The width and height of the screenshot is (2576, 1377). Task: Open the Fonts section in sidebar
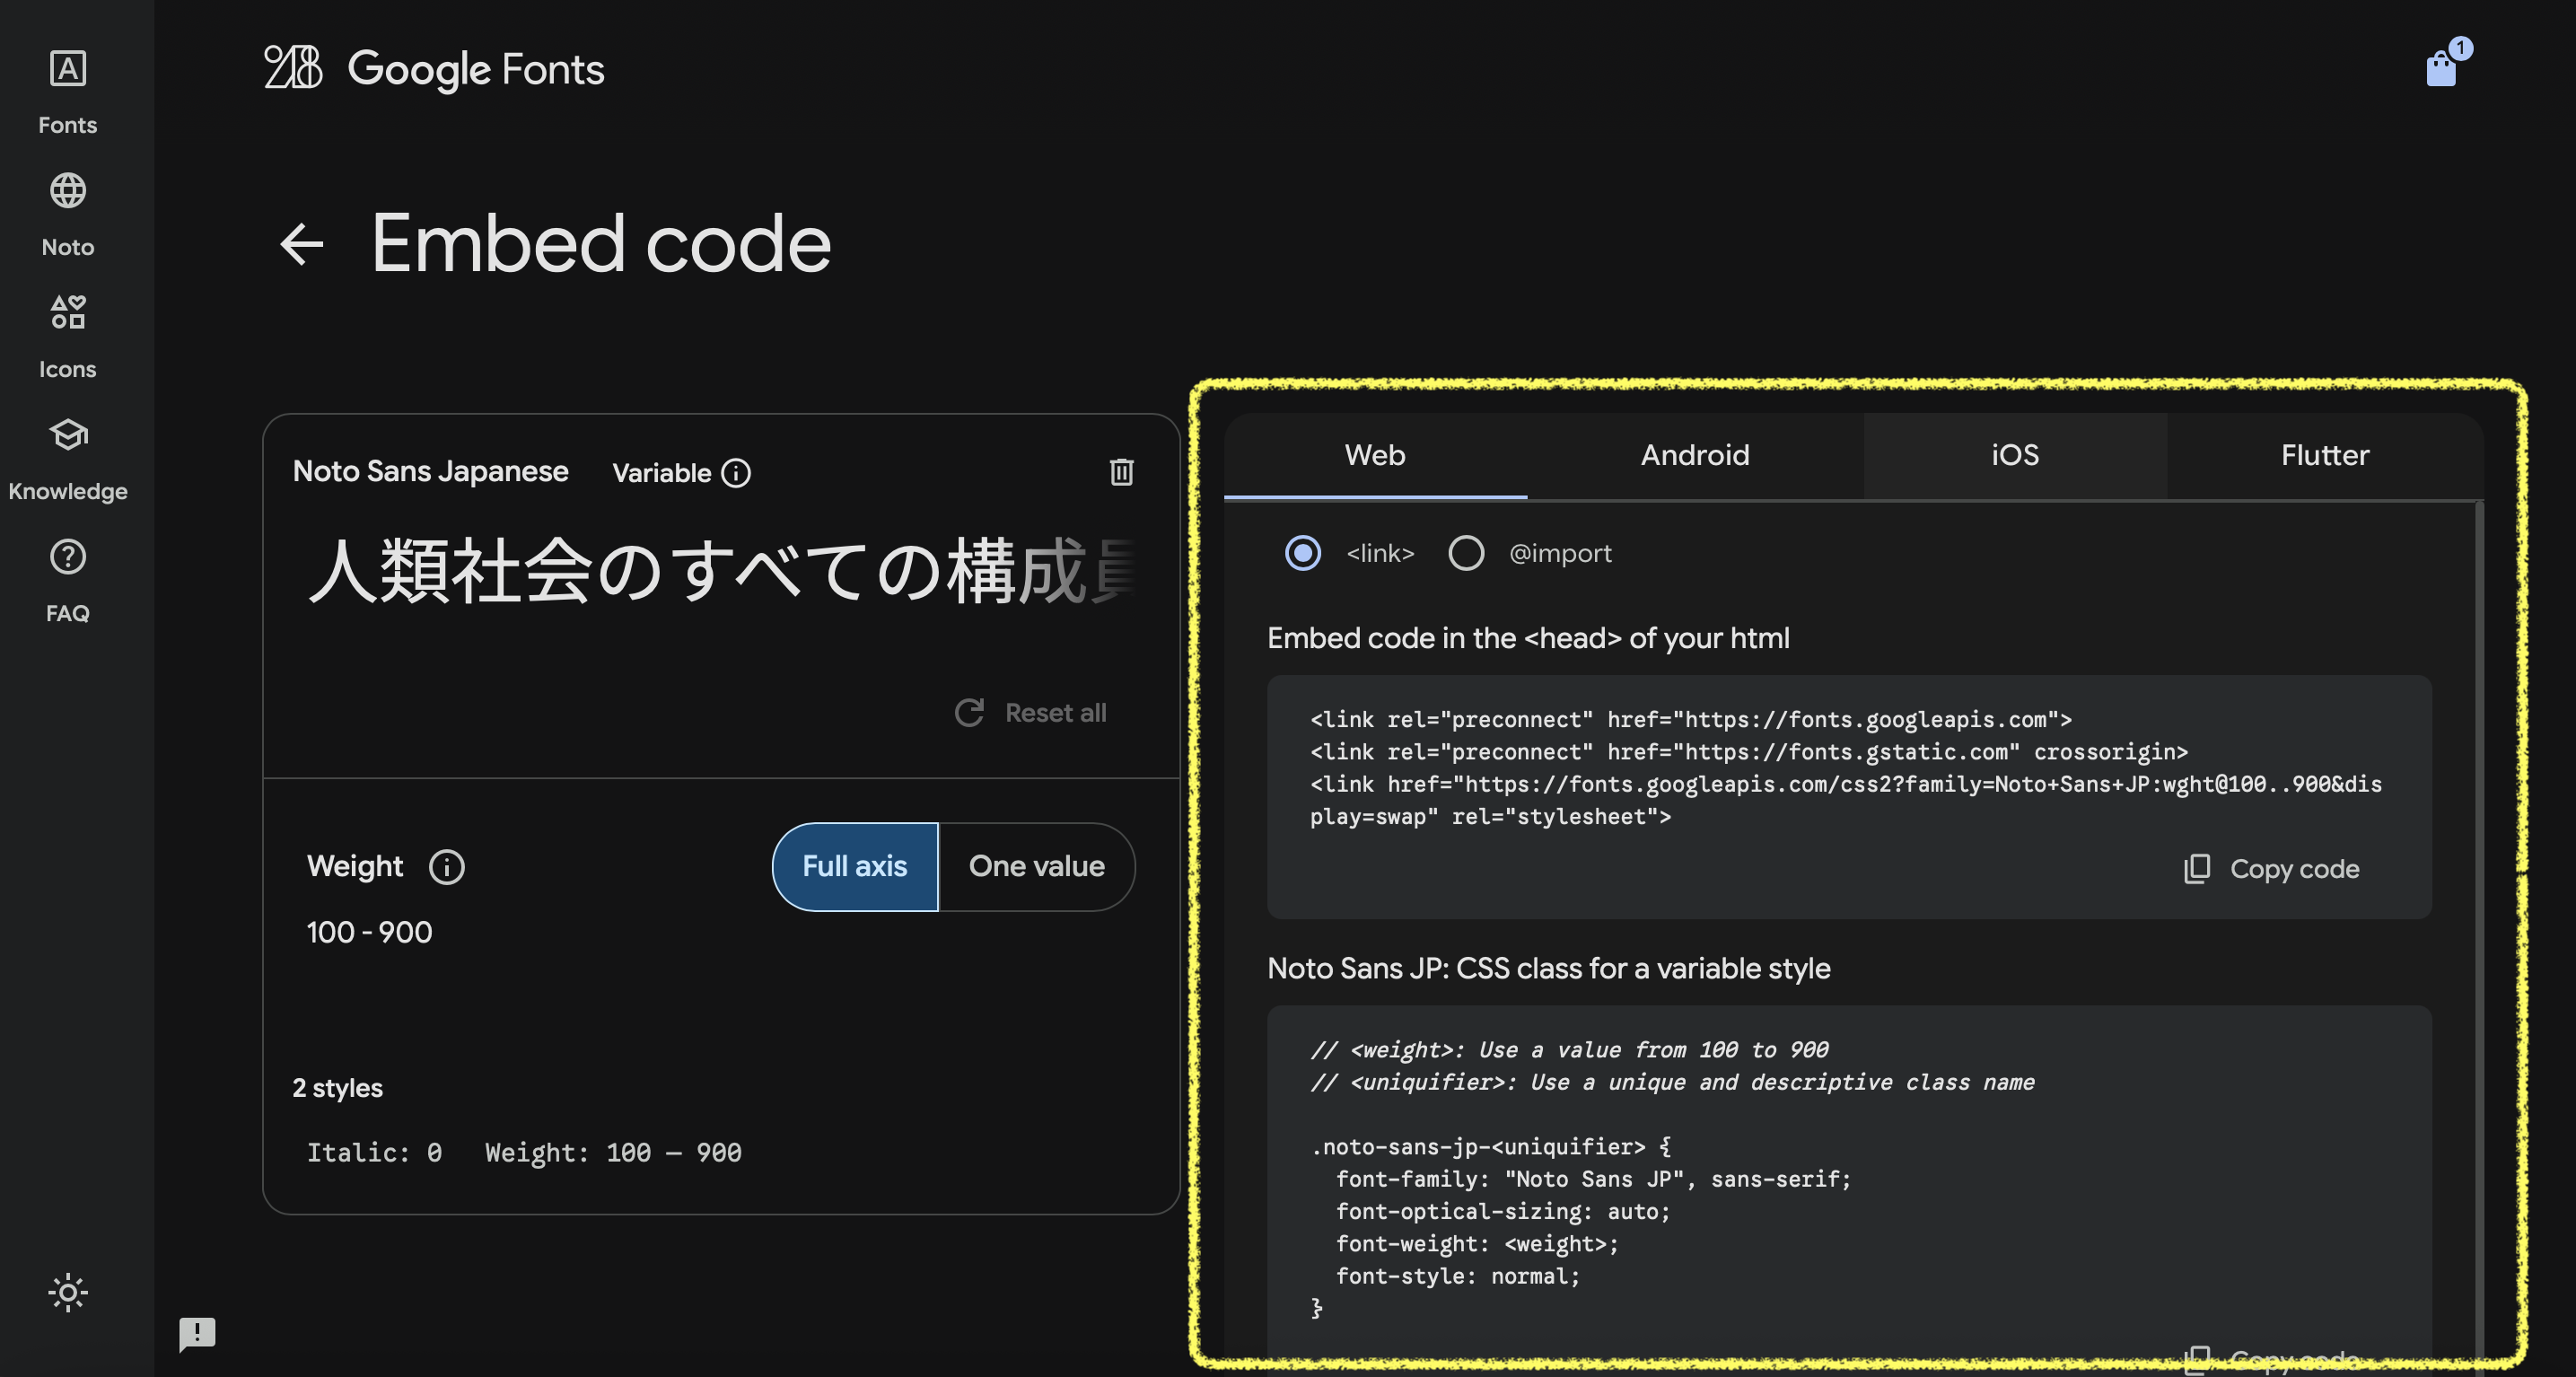click(67, 92)
